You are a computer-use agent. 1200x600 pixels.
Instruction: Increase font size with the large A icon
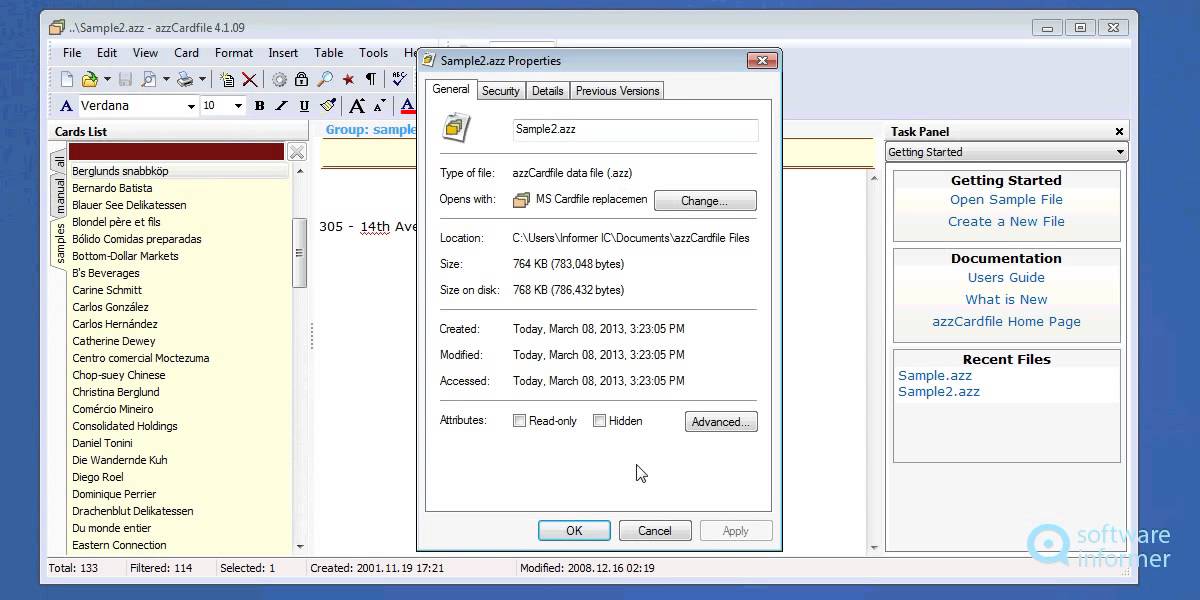click(x=357, y=106)
